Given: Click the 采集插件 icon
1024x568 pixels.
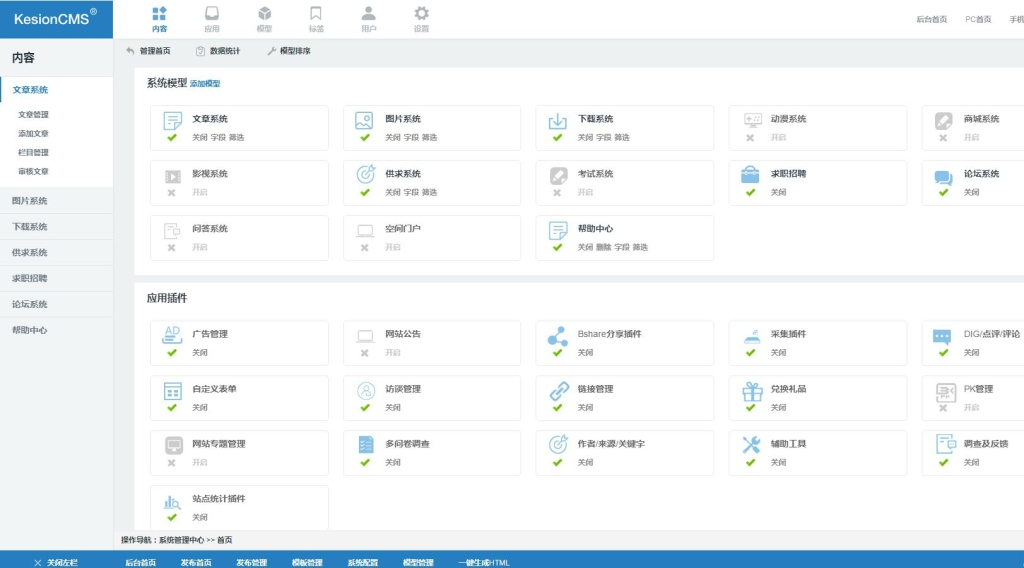Looking at the screenshot, I should (752, 337).
